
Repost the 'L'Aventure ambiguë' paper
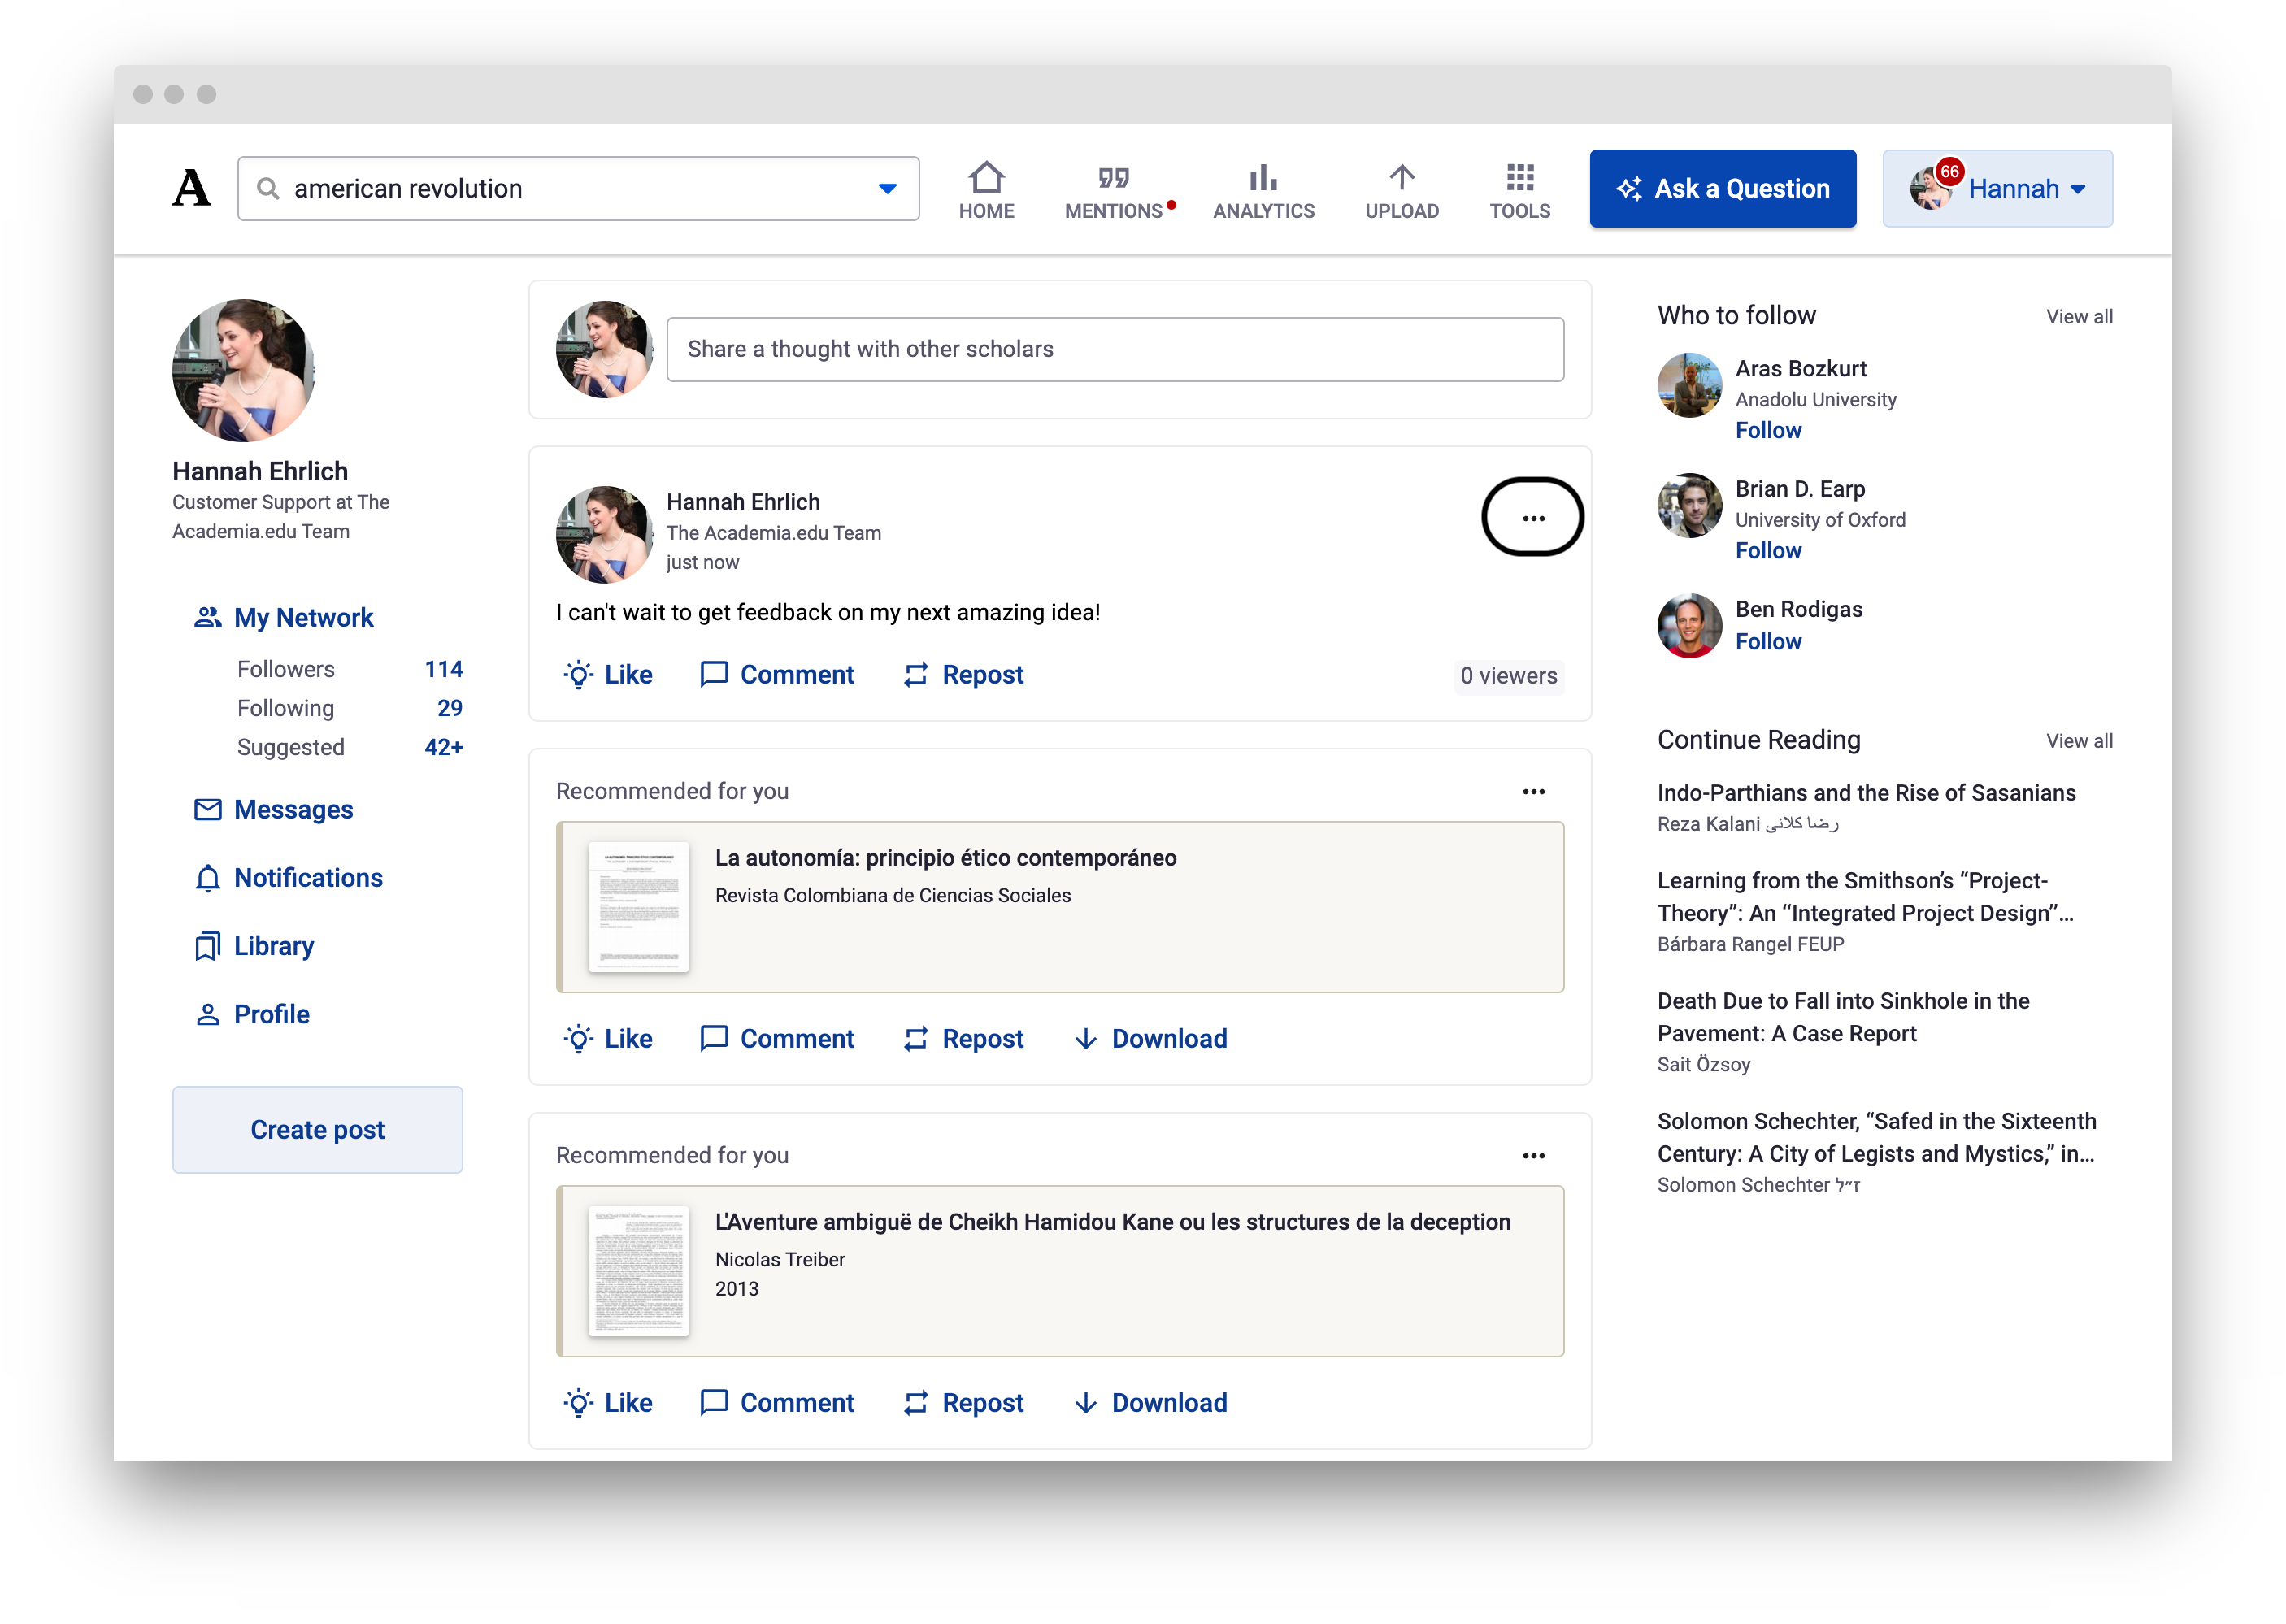(x=963, y=1402)
